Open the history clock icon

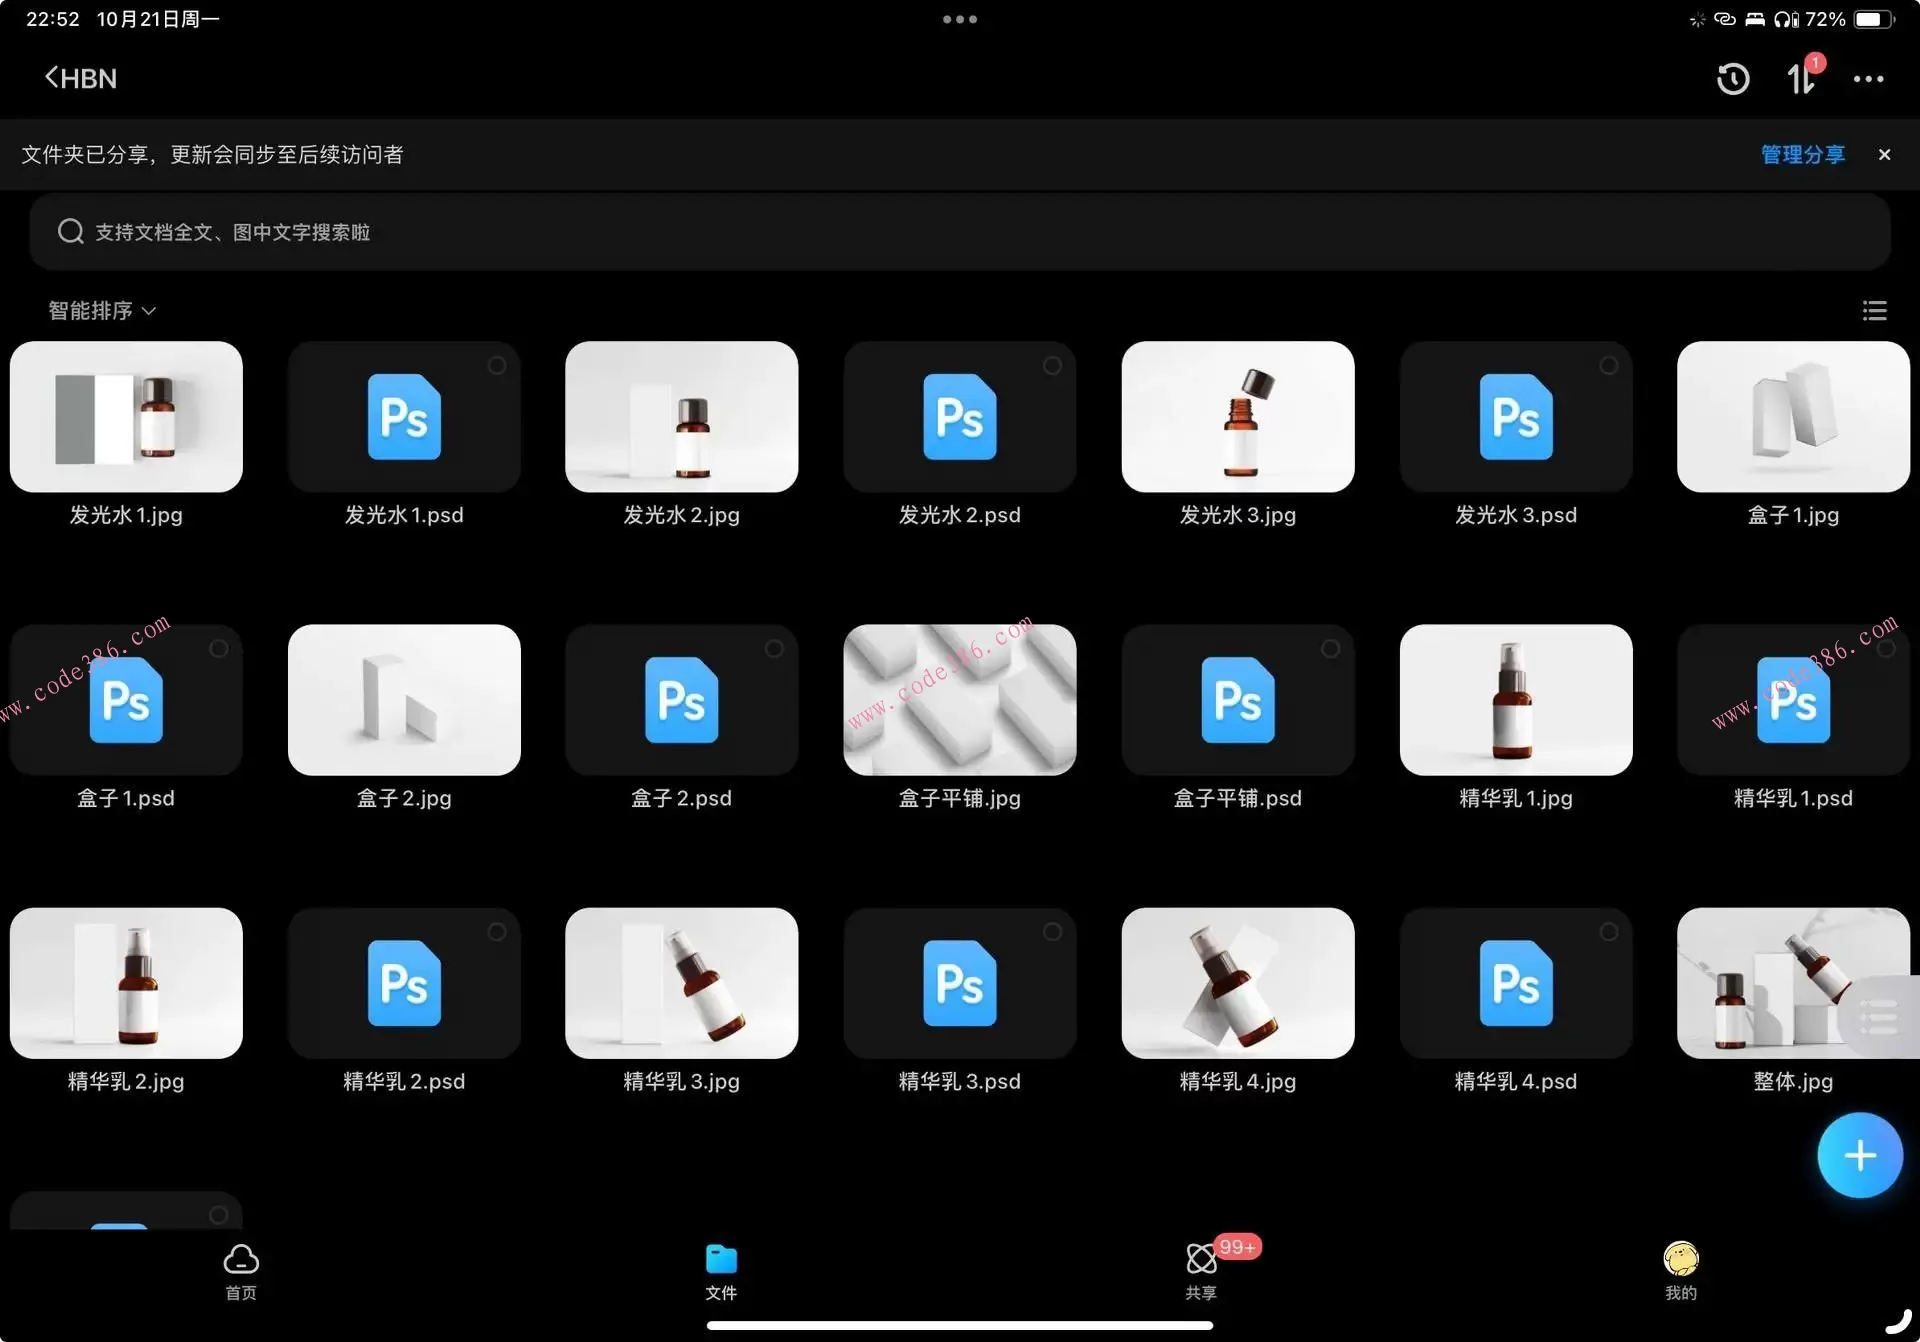[1732, 79]
